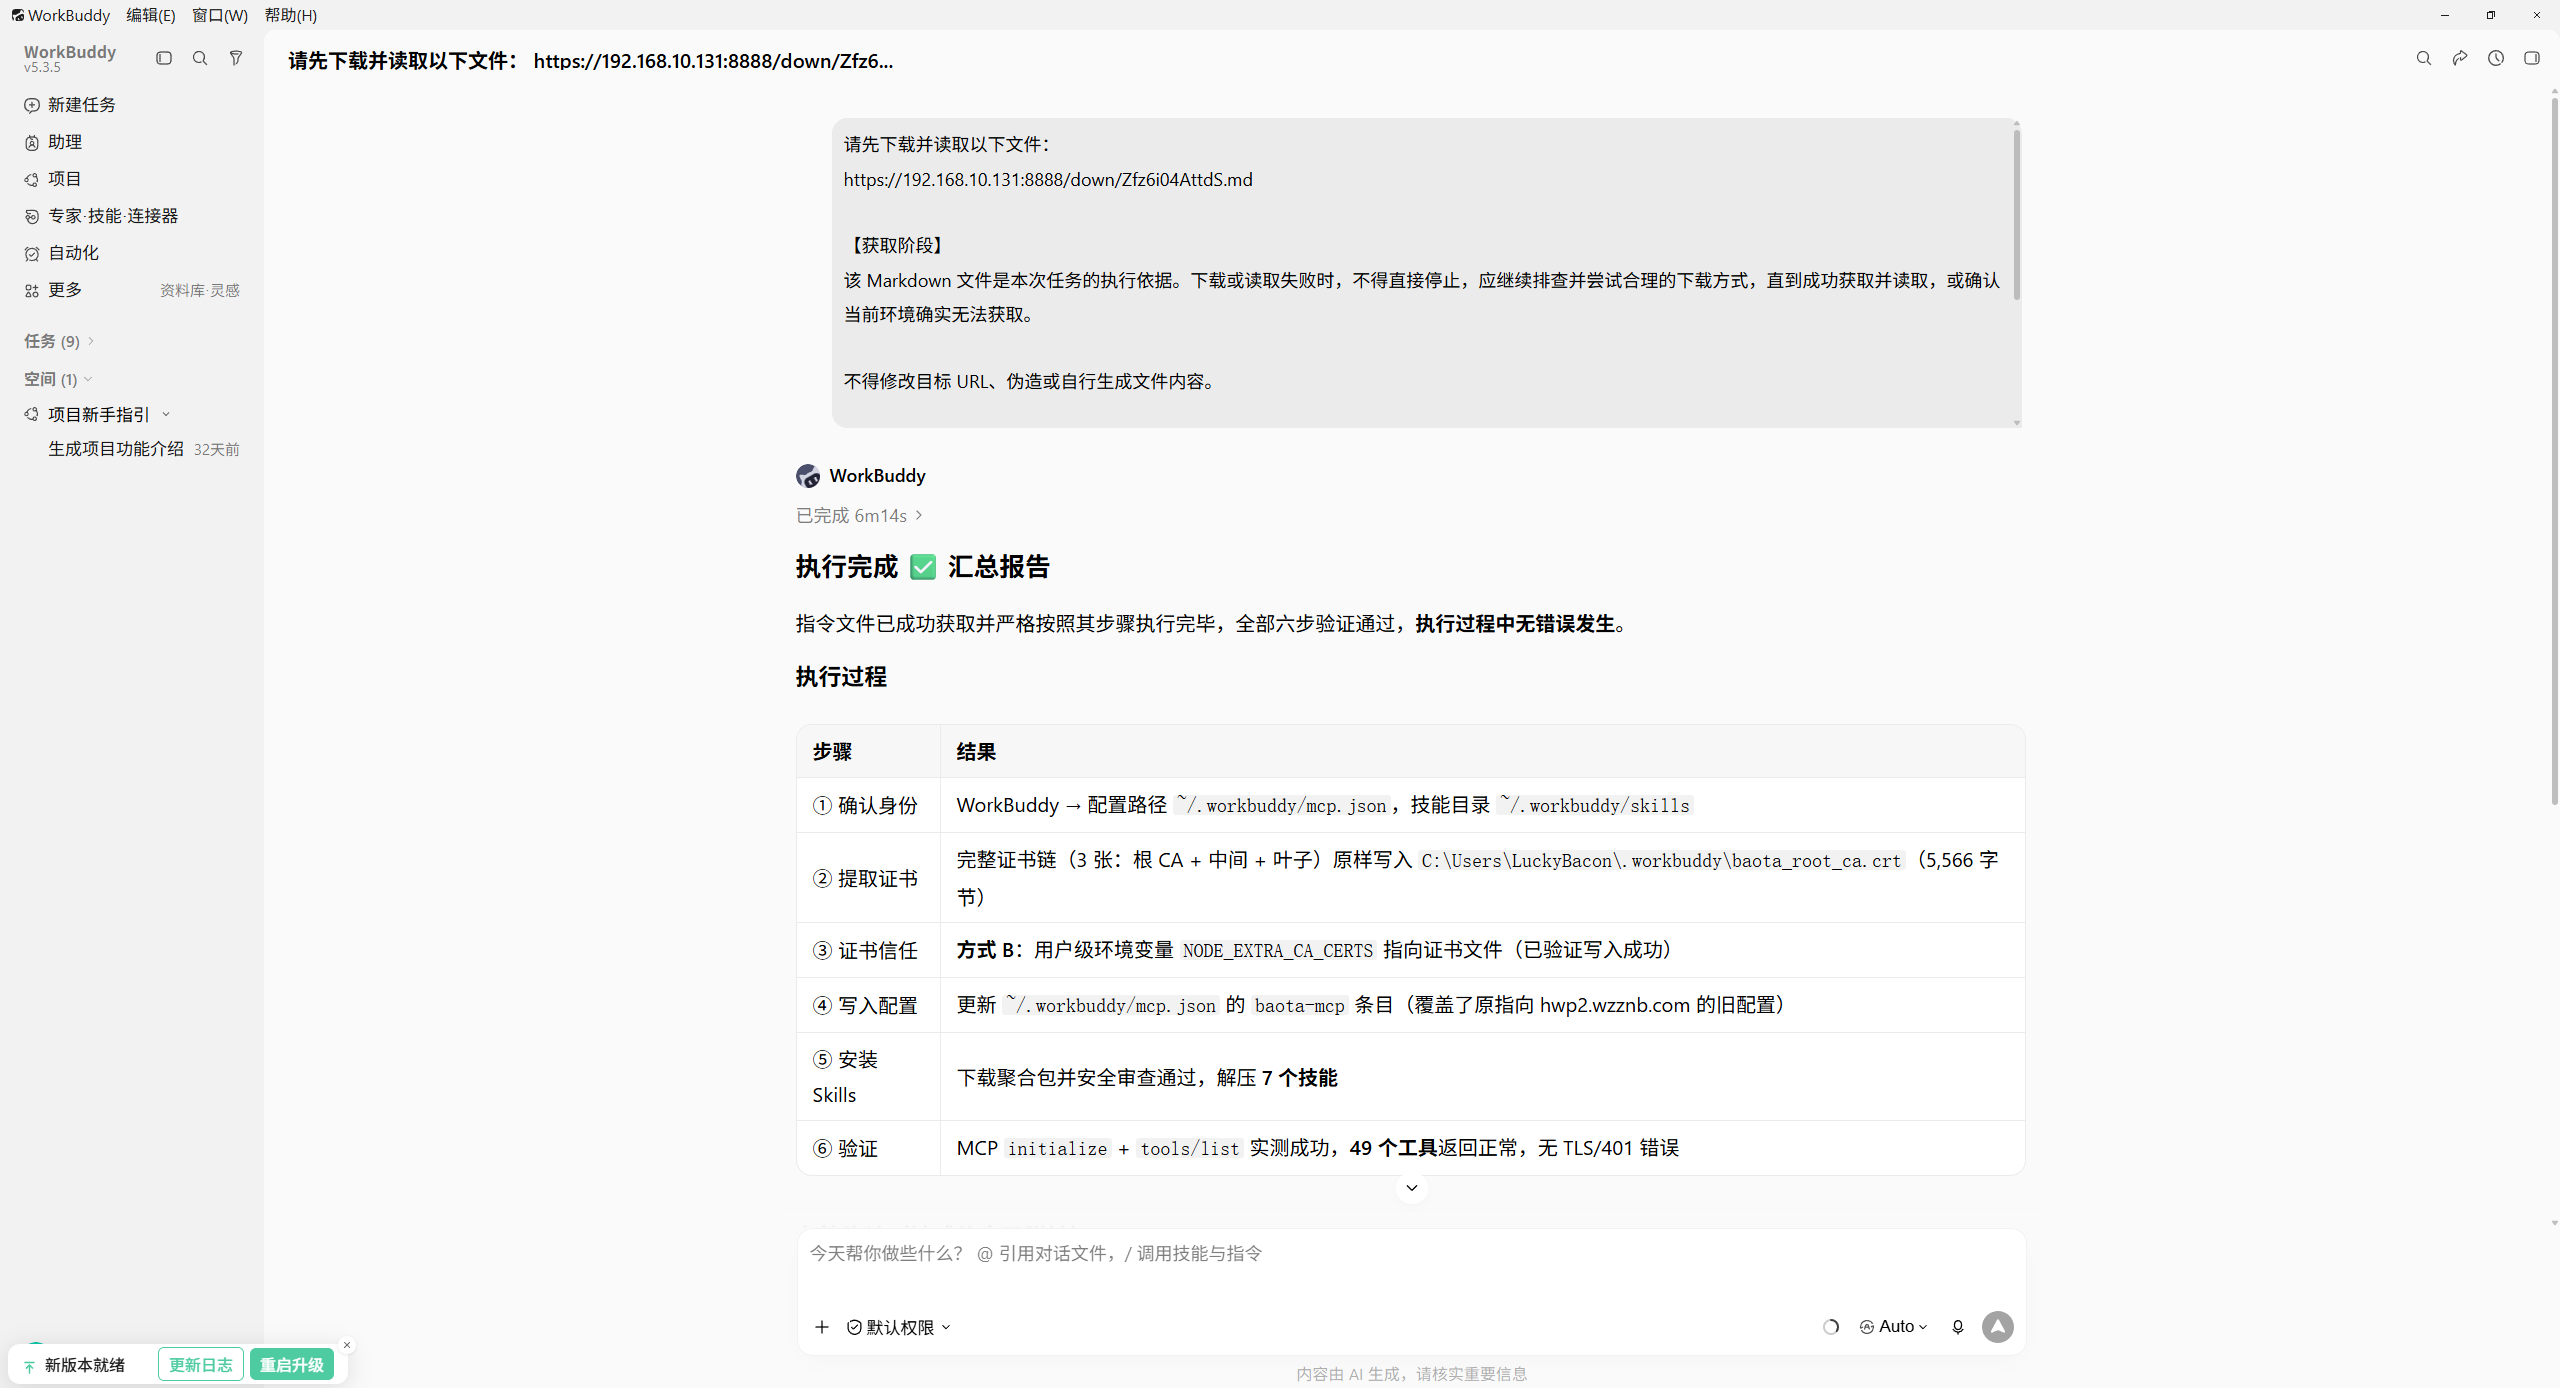Open the 窗口(W) menu
Viewport: 2560px width, 1388px height.
click(x=220, y=15)
